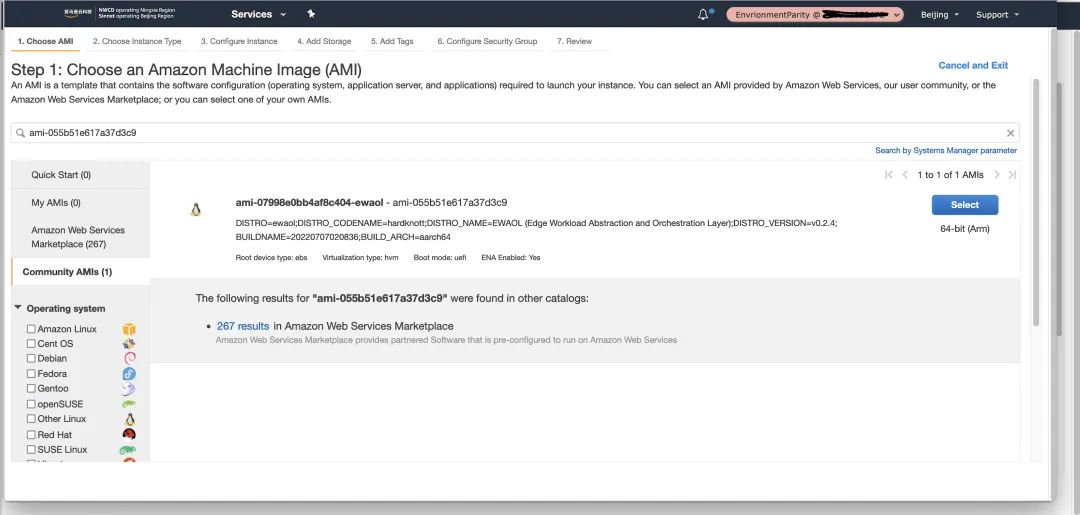Check the Fedora filter
This screenshot has height=515, width=1080.
click(x=31, y=374)
